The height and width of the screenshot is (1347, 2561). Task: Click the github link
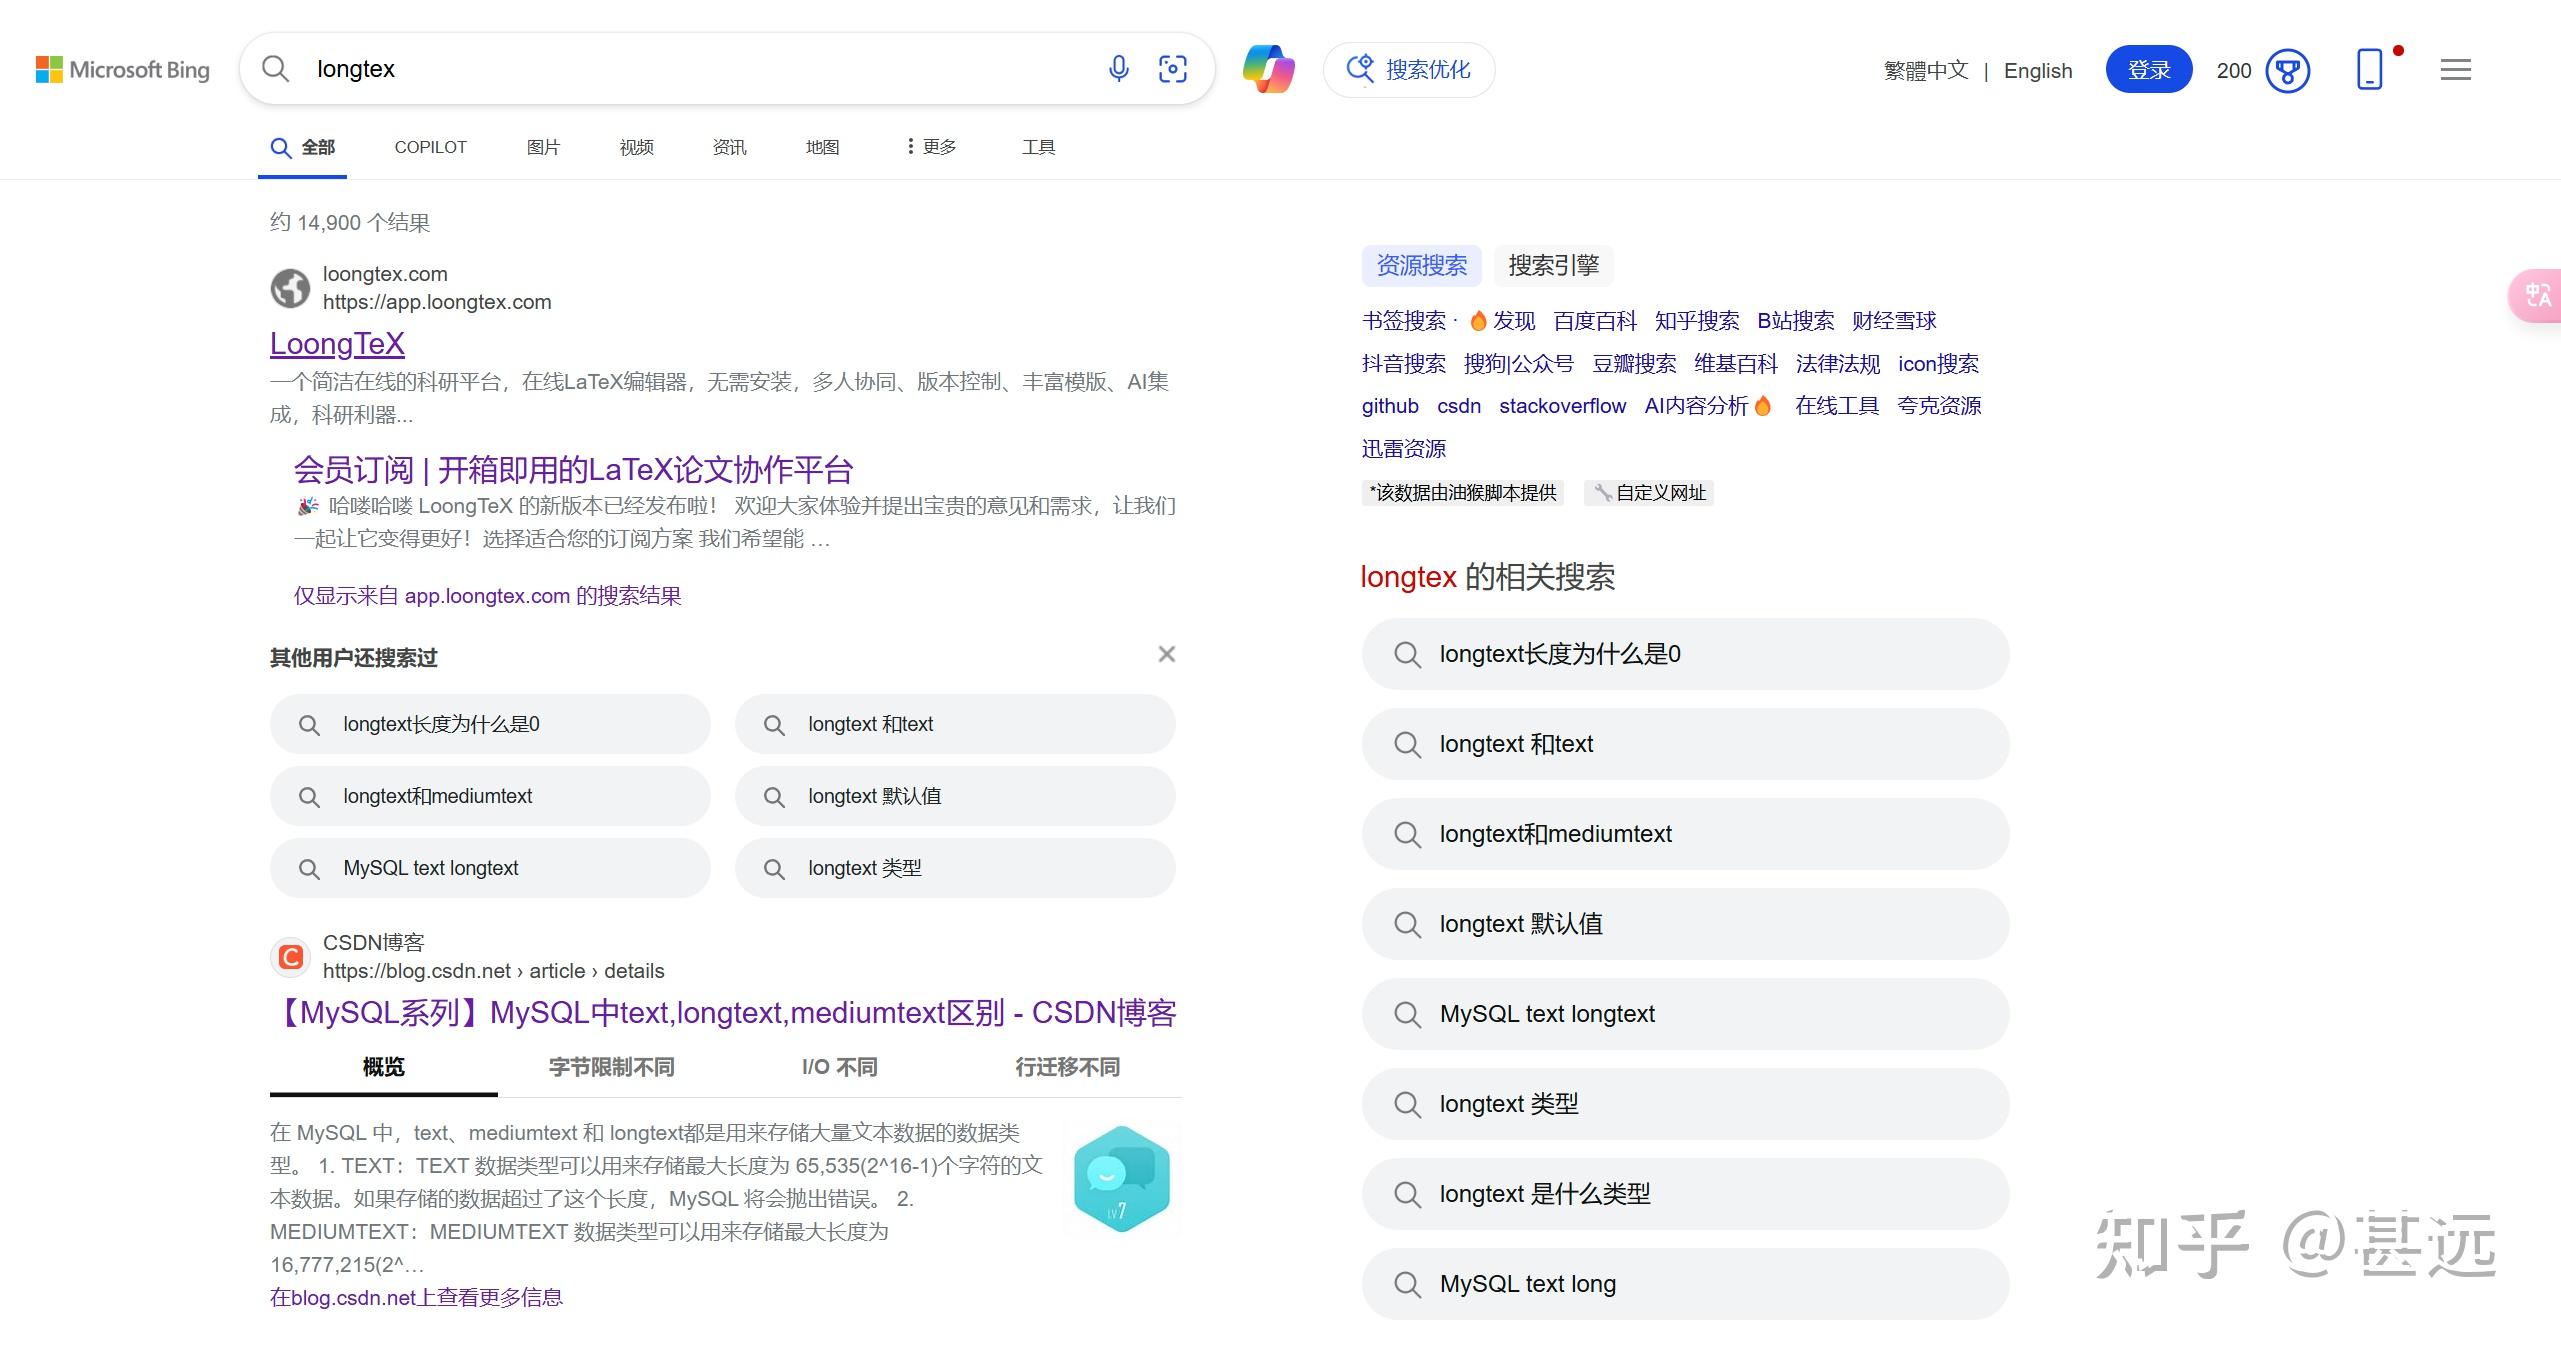[x=1390, y=406]
